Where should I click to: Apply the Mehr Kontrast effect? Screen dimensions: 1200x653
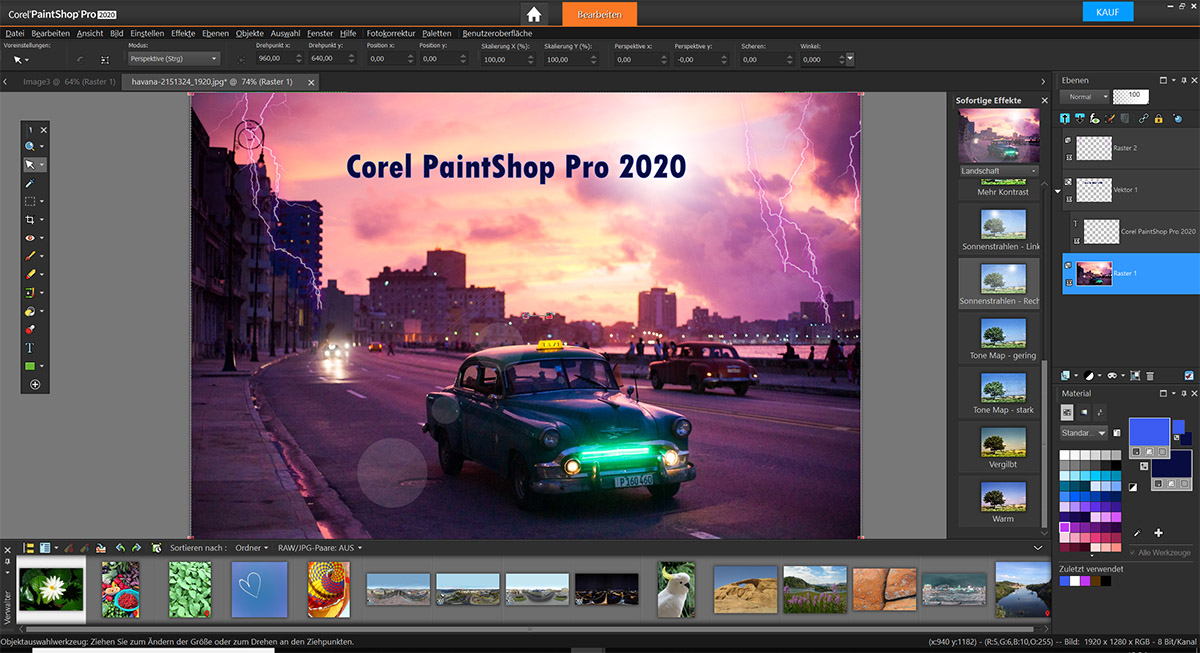click(1001, 190)
